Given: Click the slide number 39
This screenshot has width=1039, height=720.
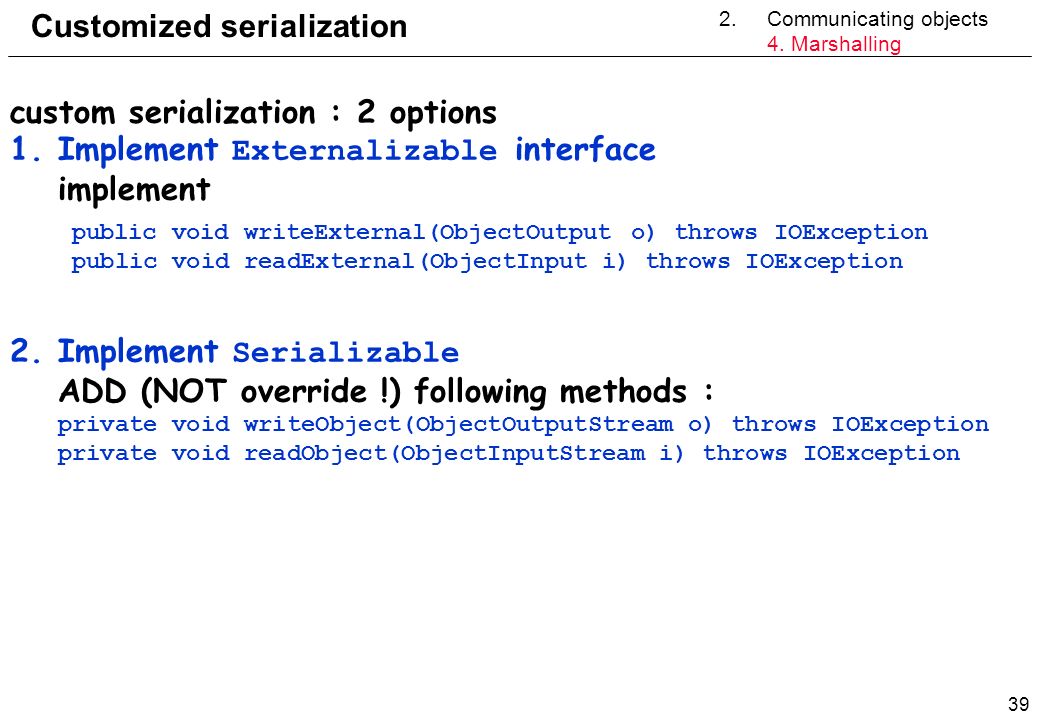Looking at the screenshot, I should [x=1018, y=703].
